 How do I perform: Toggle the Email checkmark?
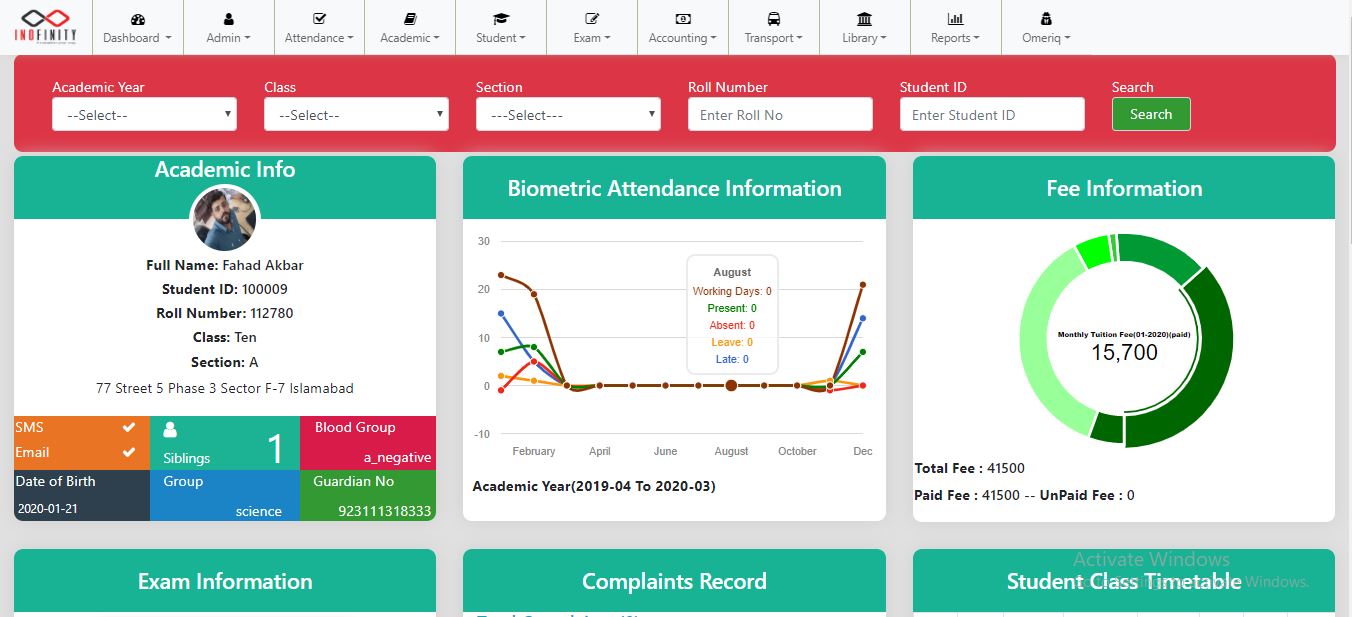[x=128, y=452]
